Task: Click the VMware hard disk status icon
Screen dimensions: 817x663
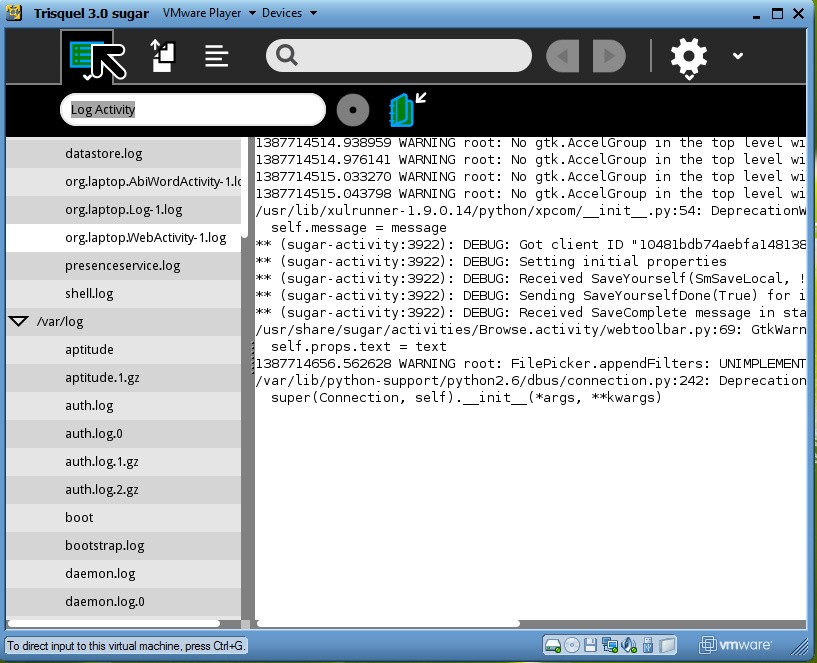Action: (x=552, y=645)
